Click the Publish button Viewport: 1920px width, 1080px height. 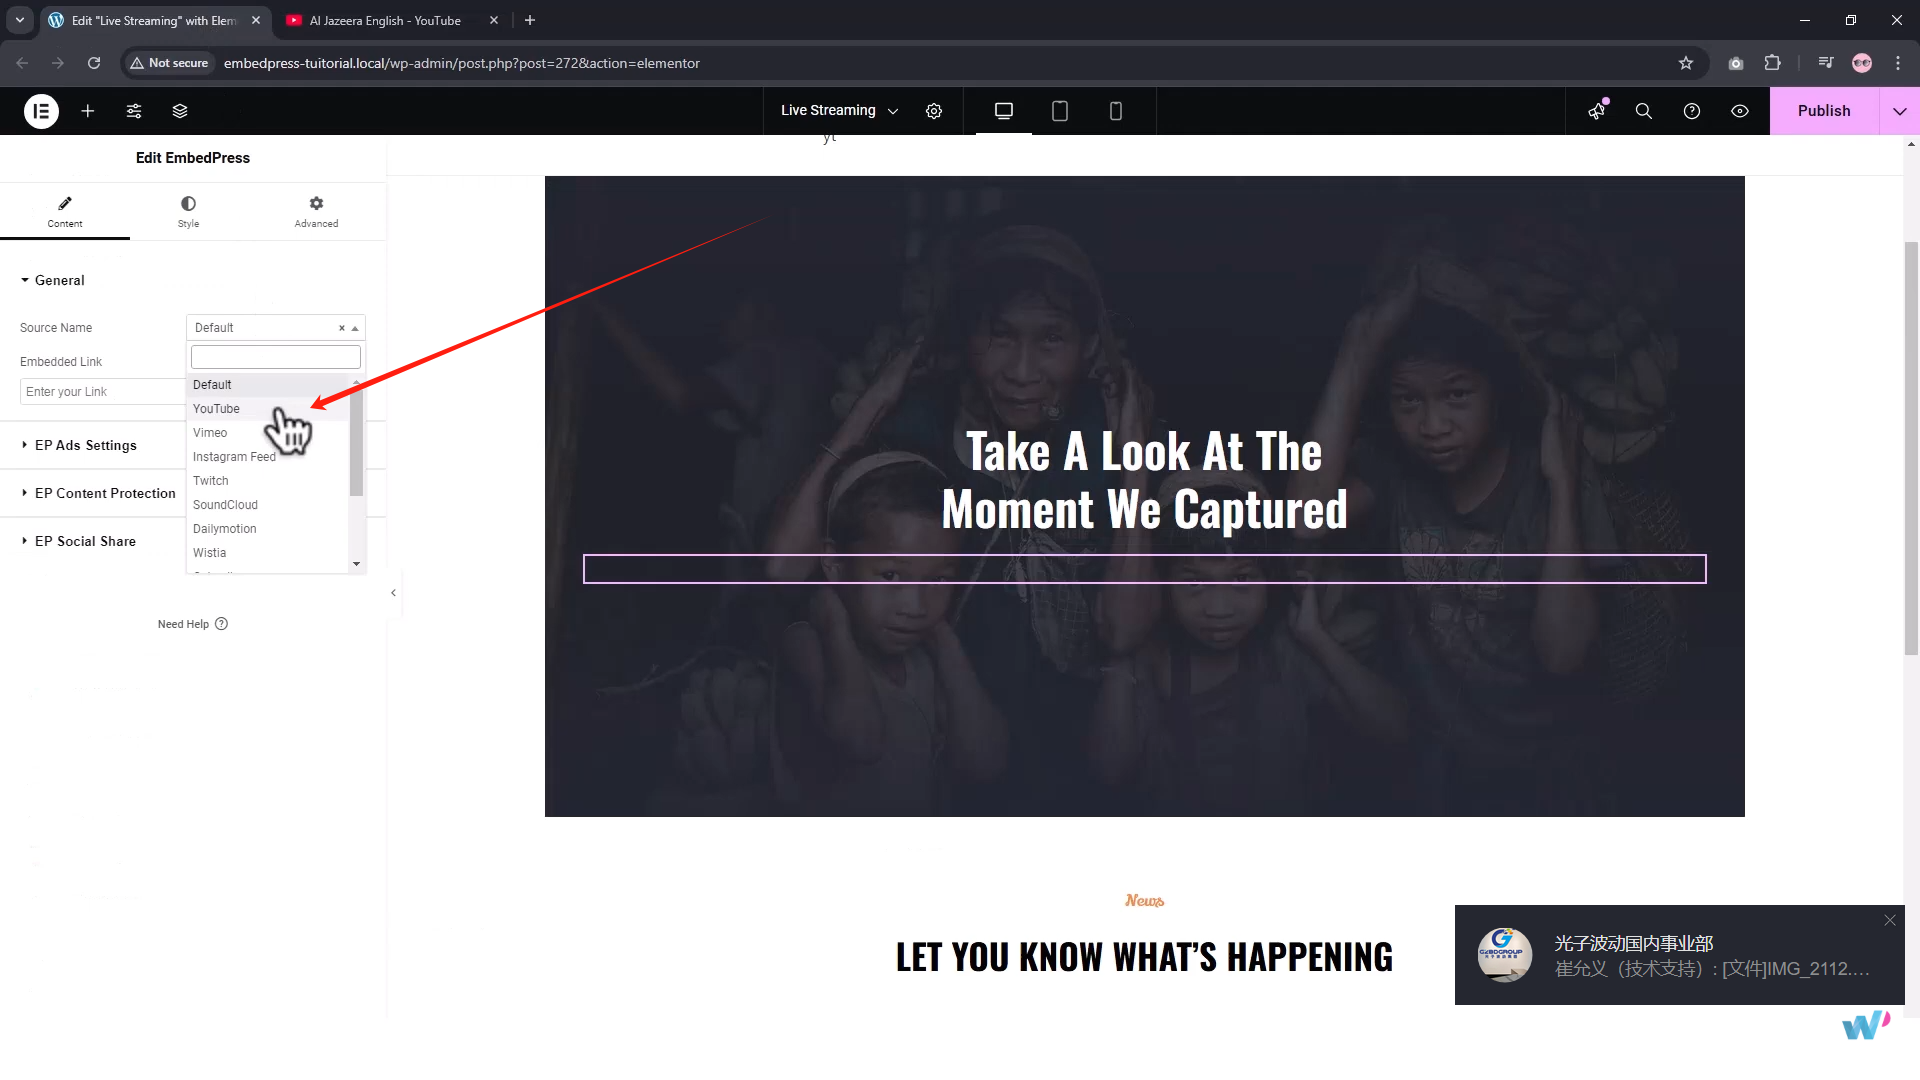[x=1823, y=111]
